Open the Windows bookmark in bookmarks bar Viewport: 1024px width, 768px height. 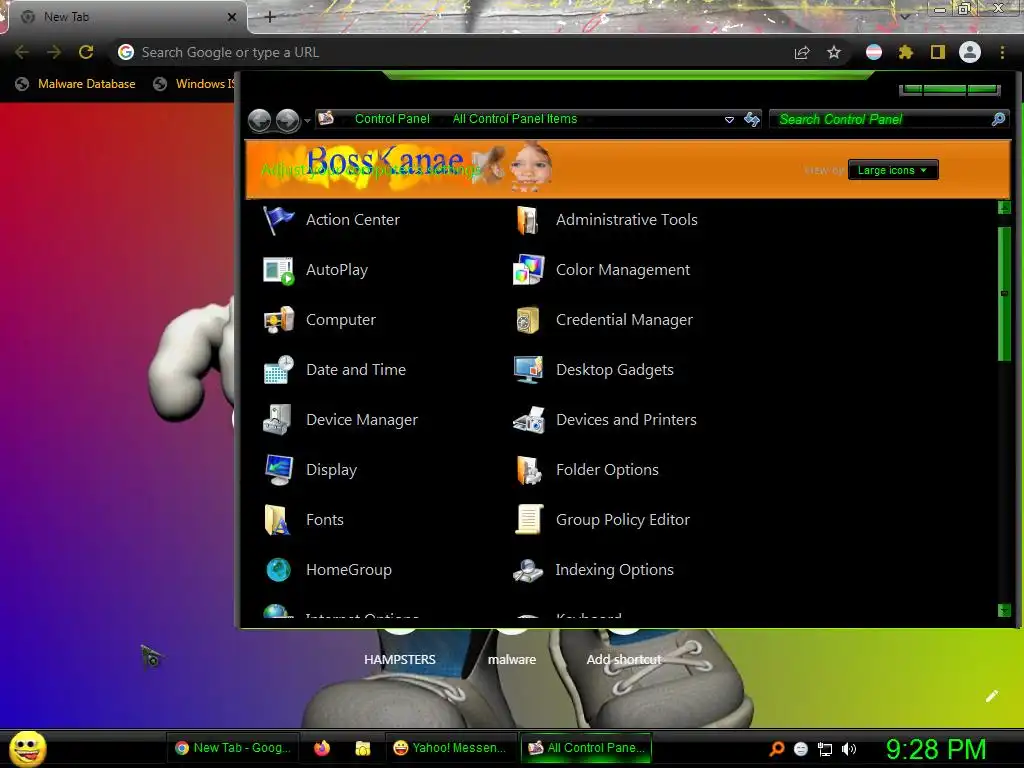point(193,84)
